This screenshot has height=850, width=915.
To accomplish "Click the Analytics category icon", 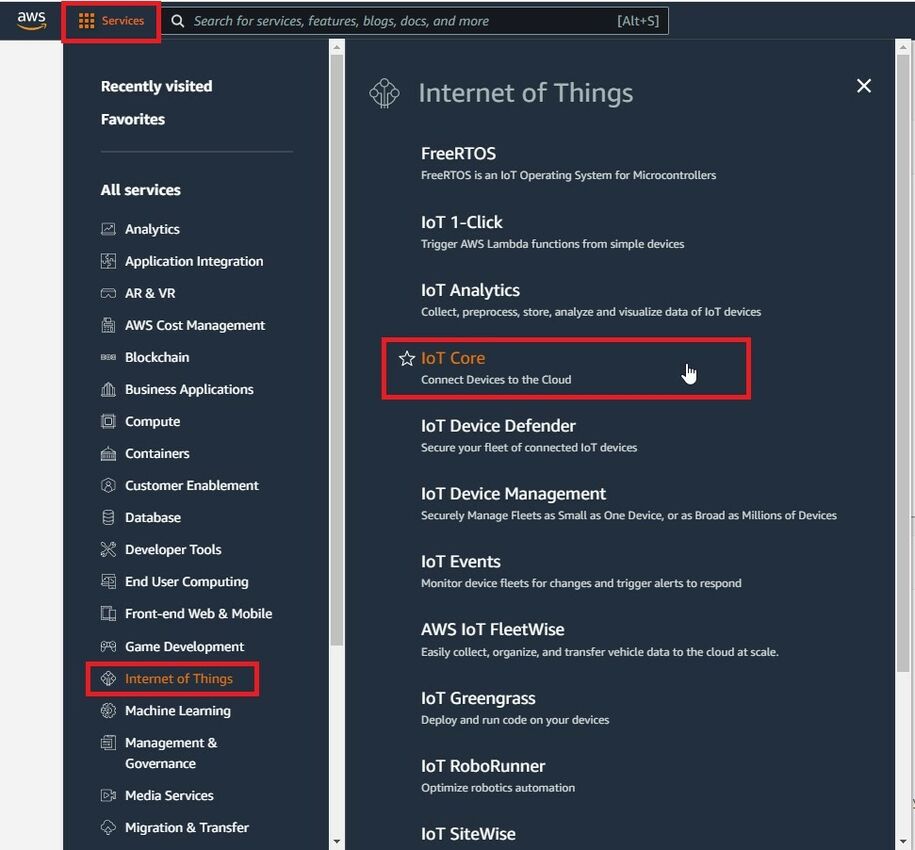I will 108,229.
